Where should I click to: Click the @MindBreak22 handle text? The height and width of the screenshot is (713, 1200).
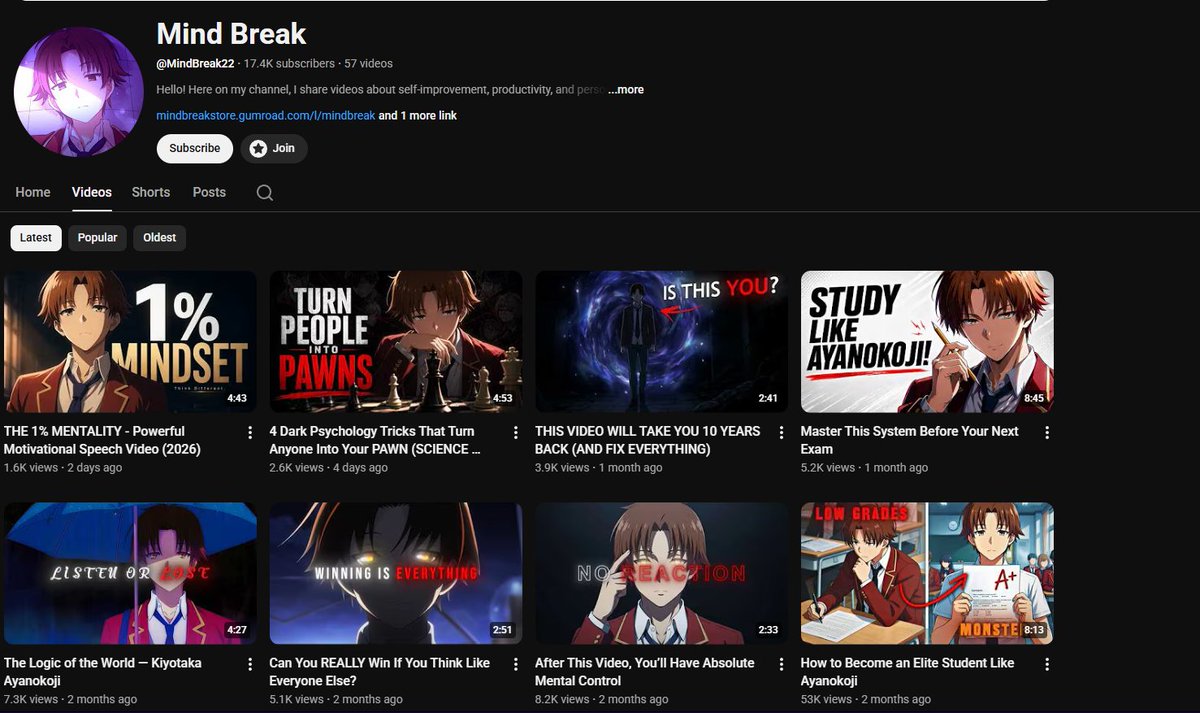[195, 64]
